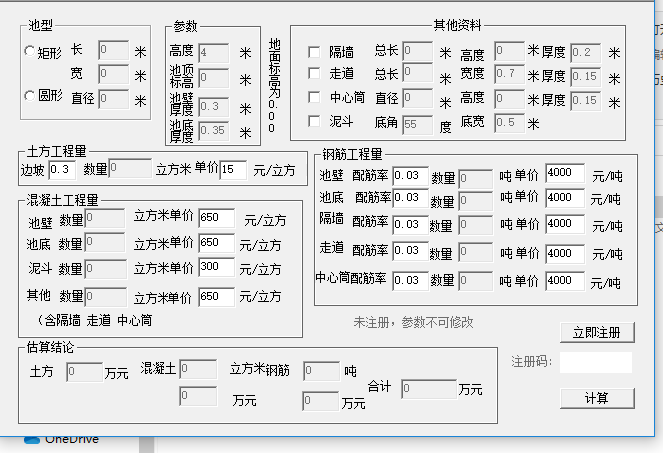Image resolution: width=663 pixels, height=453 pixels.
Task: Click the 高度 field in 参数 group
Action: pyautogui.click(x=214, y=52)
